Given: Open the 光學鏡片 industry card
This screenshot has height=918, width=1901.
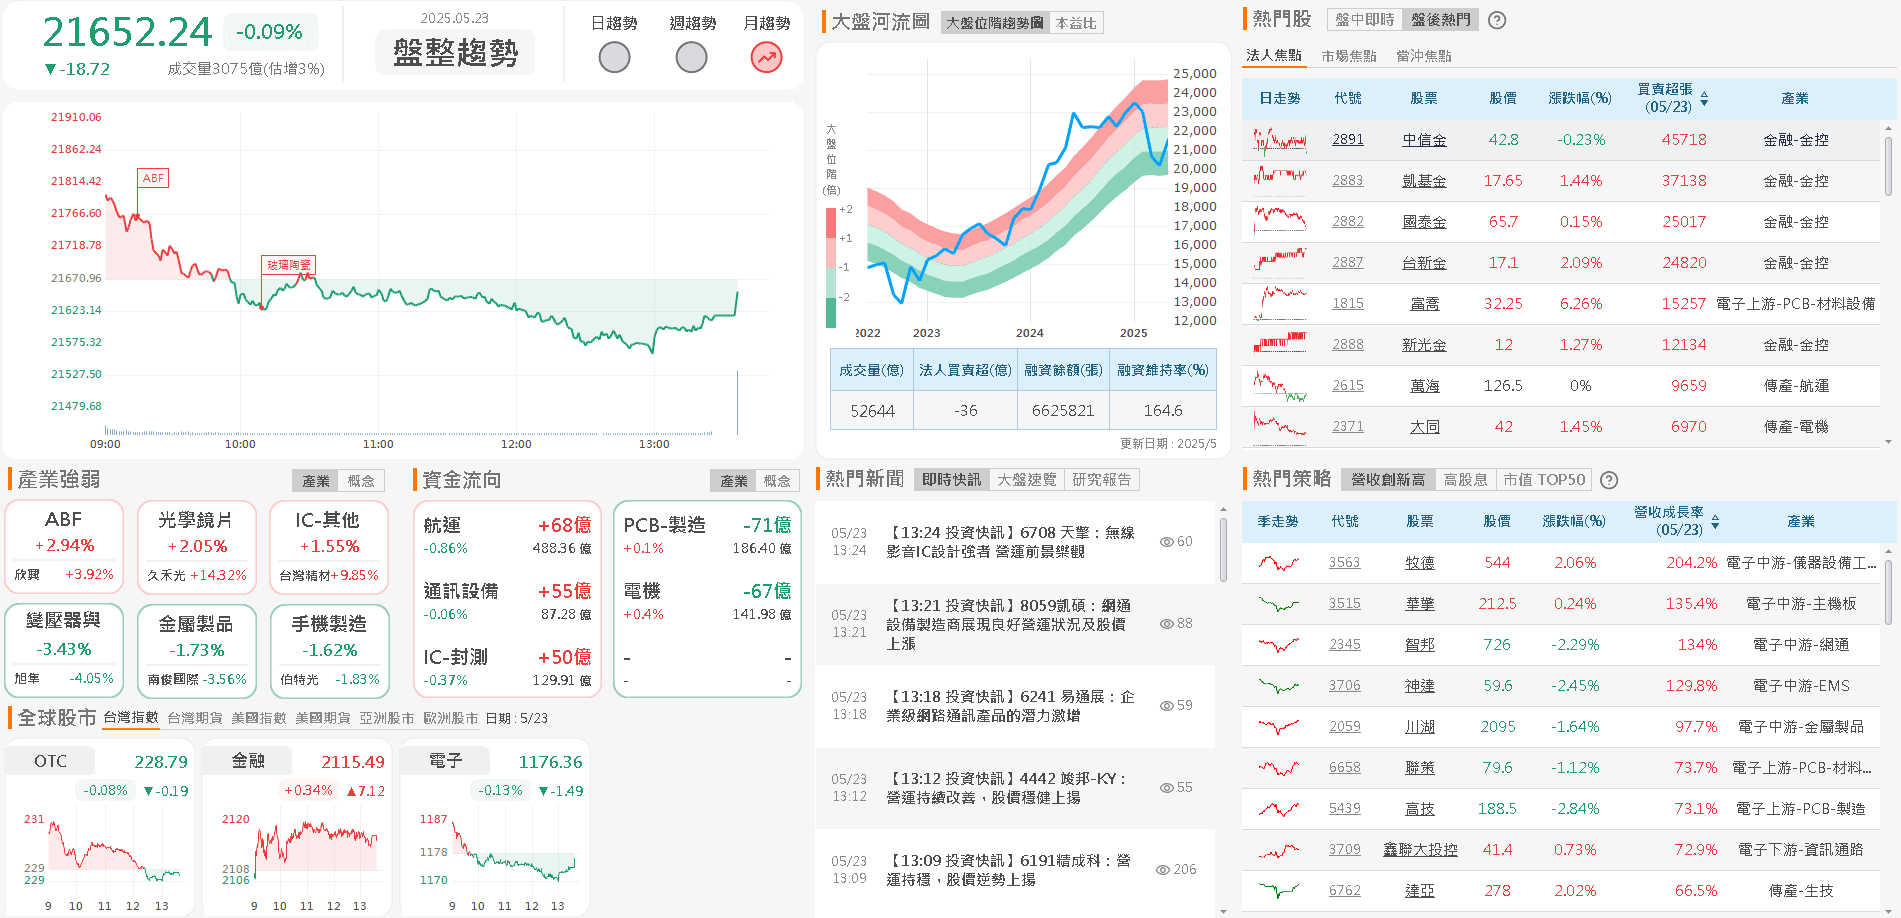Looking at the screenshot, I should click(x=196, y=547).
